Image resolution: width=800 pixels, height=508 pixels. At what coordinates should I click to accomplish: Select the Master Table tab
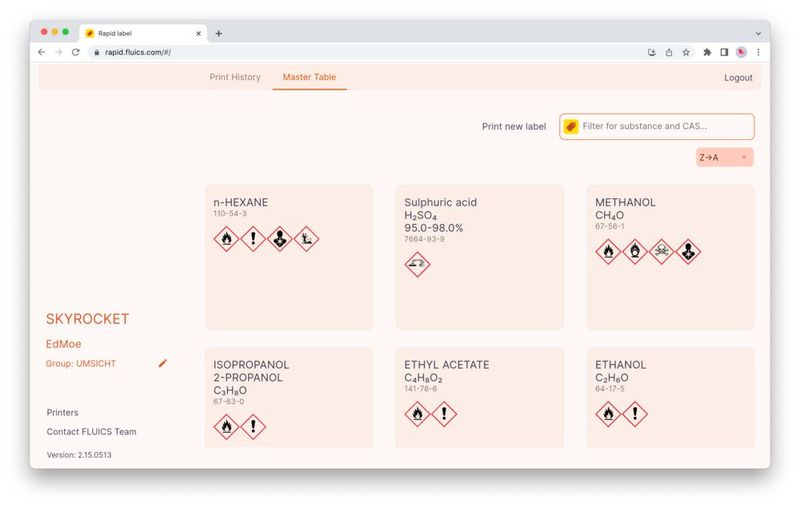coord(309,77)
